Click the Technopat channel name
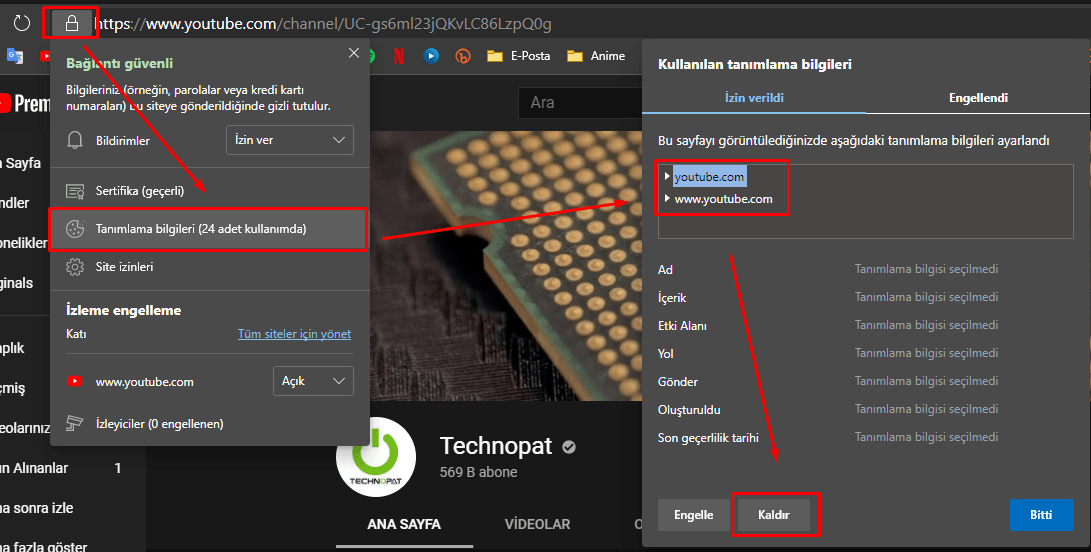Viewport: 1091px width, 552px height. click(496, 445)
